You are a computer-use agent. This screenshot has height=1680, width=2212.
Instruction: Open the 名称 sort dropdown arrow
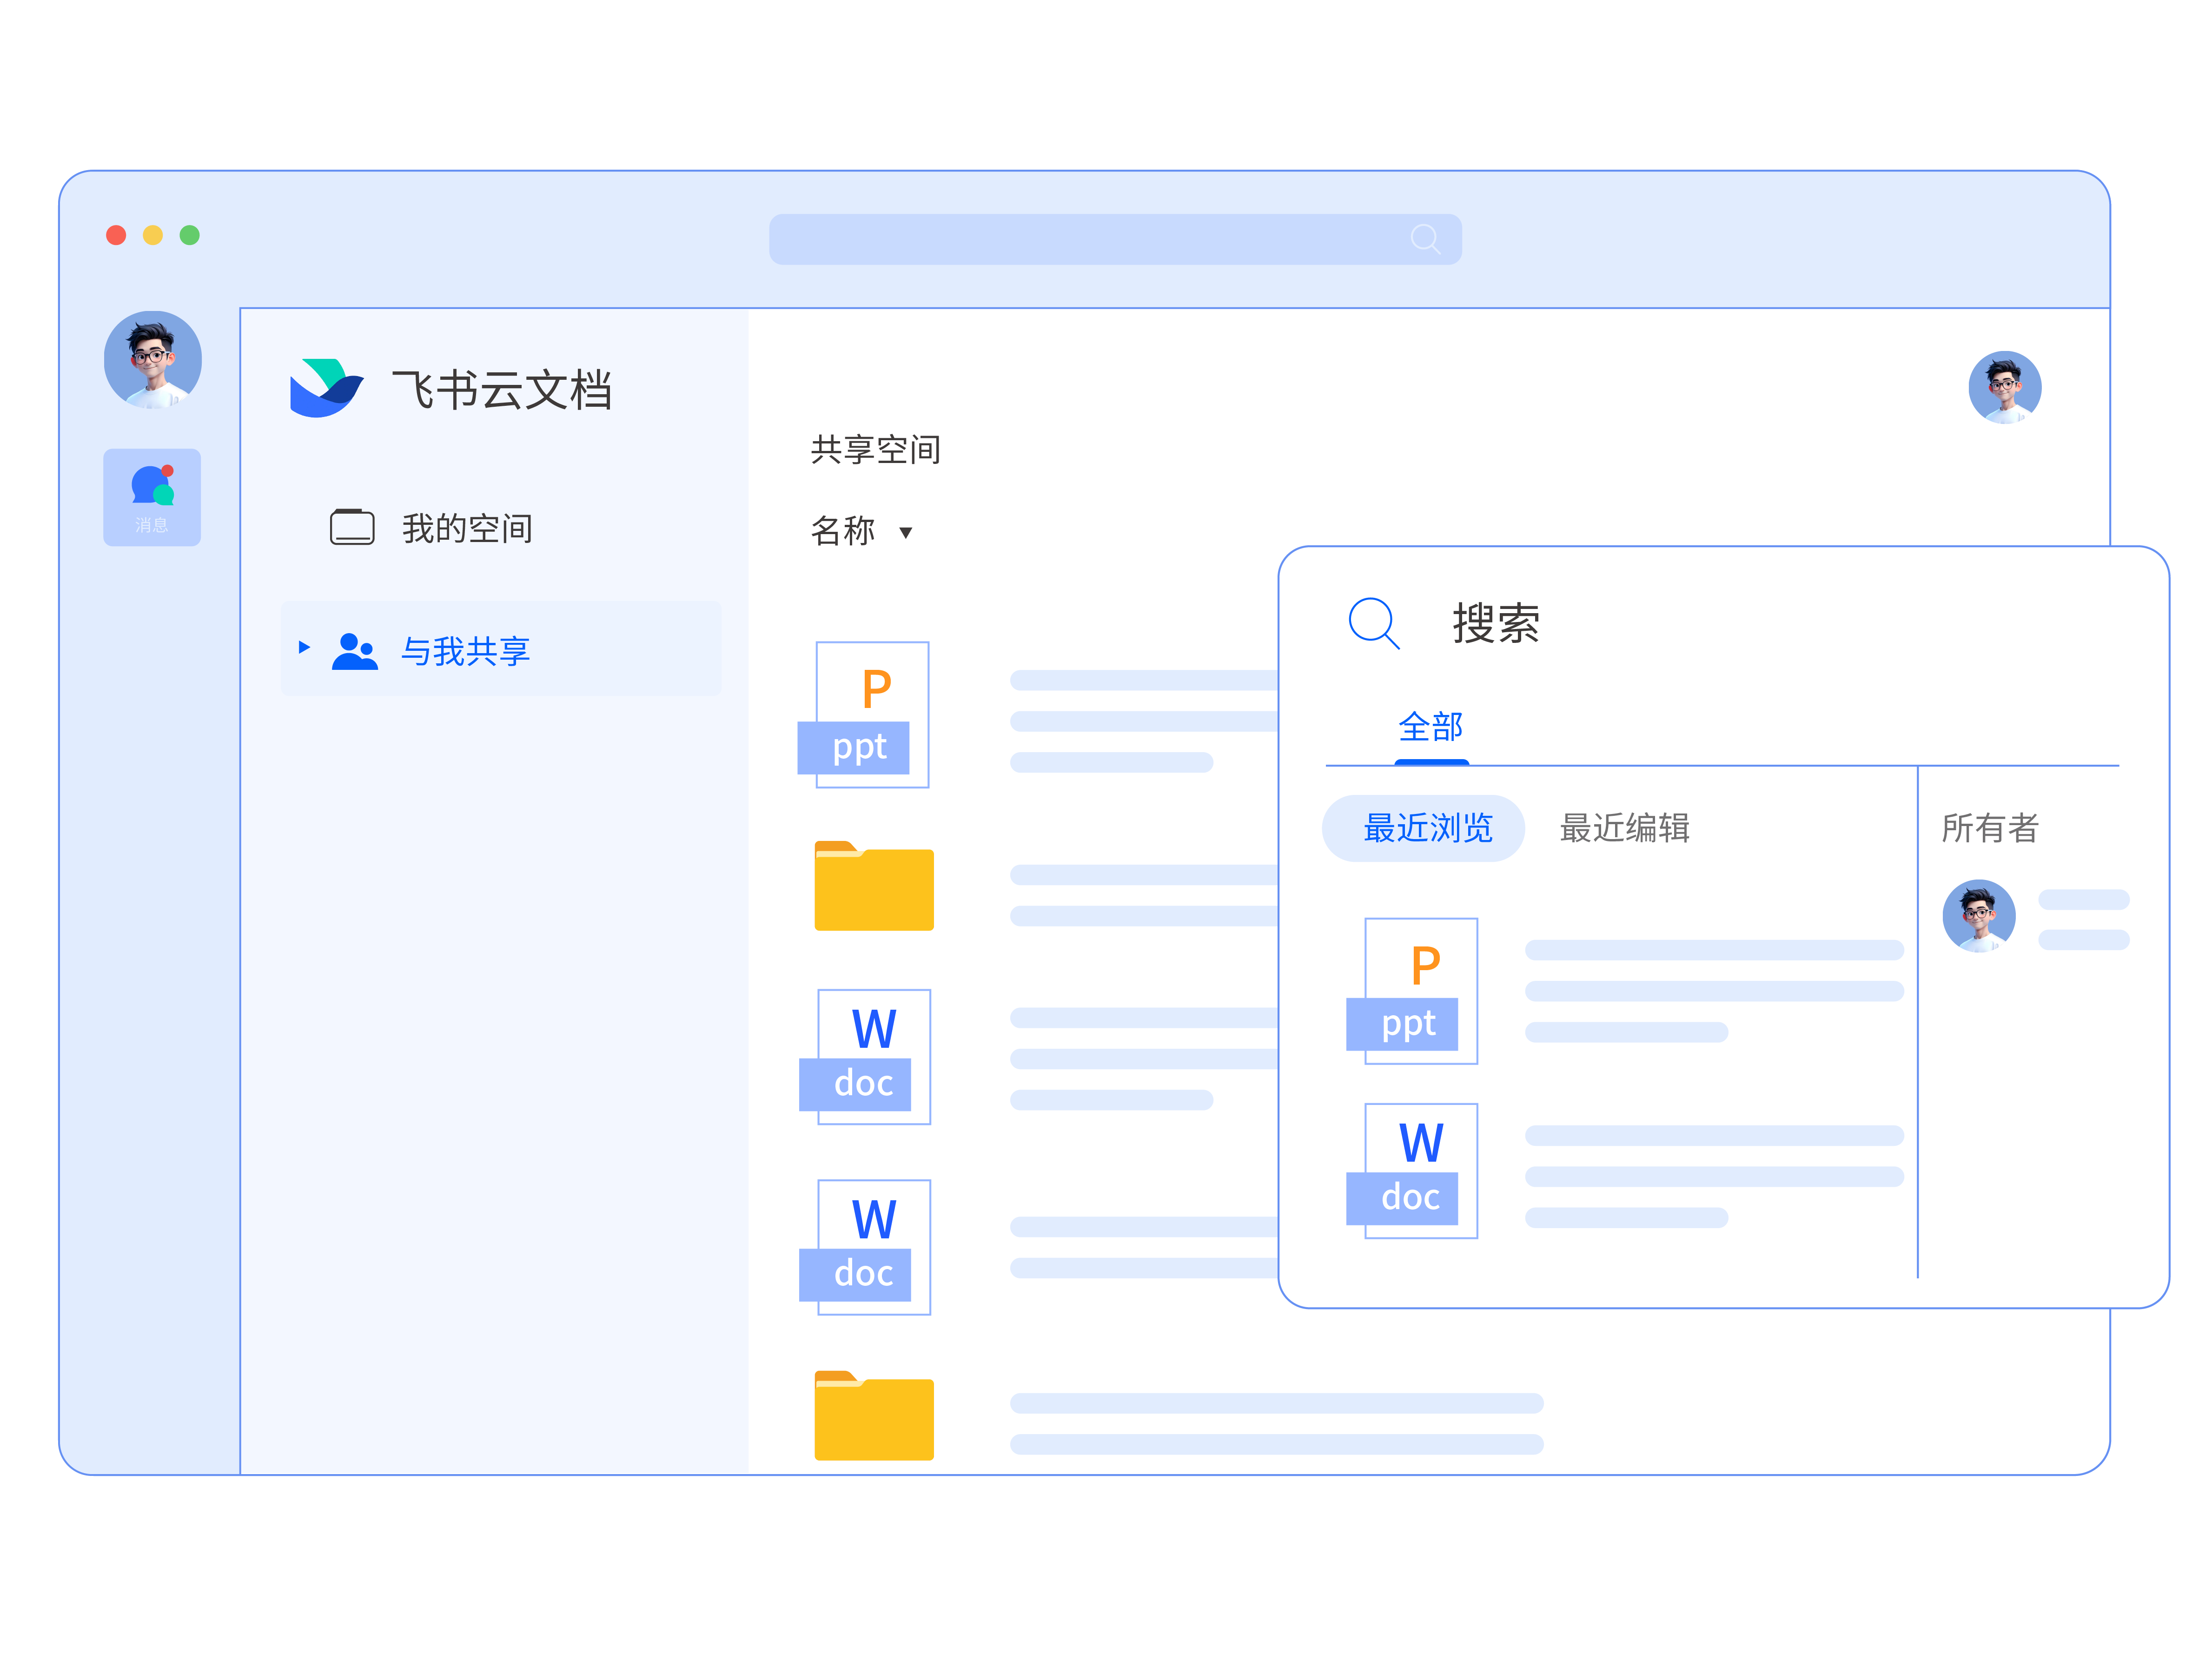tap(906, 532)
